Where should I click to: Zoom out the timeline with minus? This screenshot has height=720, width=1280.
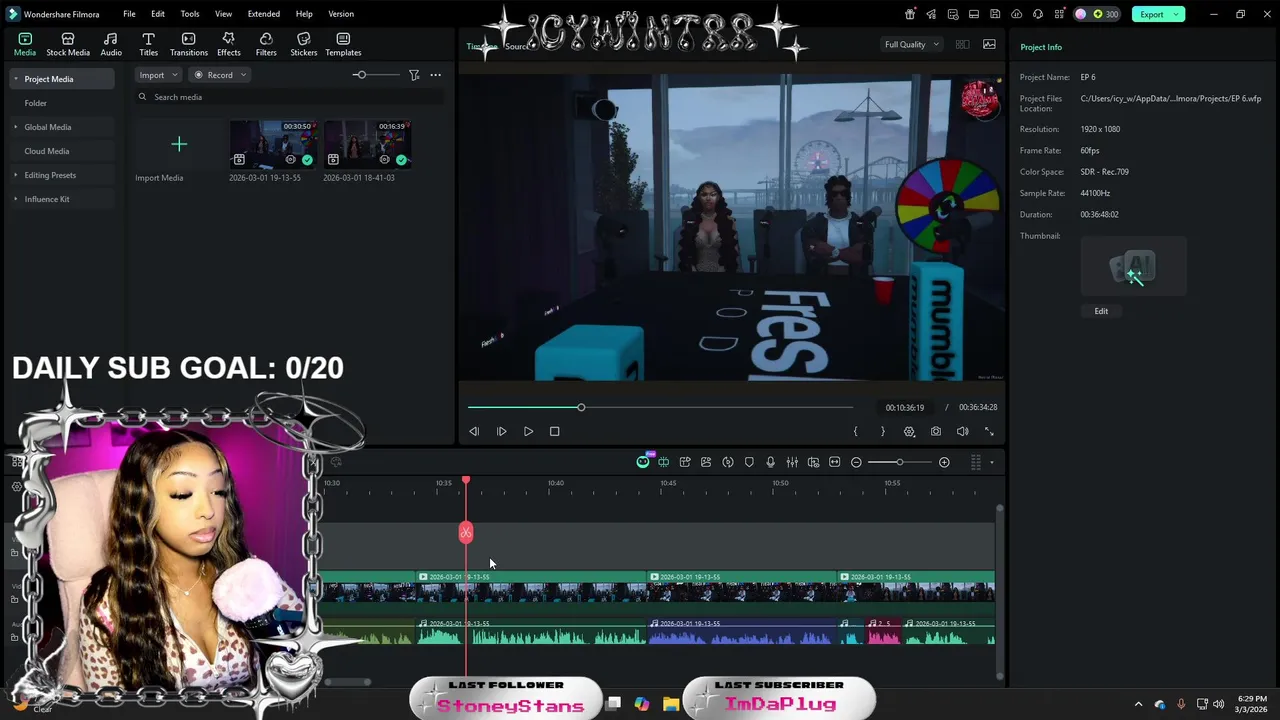[x=856, y=462]
